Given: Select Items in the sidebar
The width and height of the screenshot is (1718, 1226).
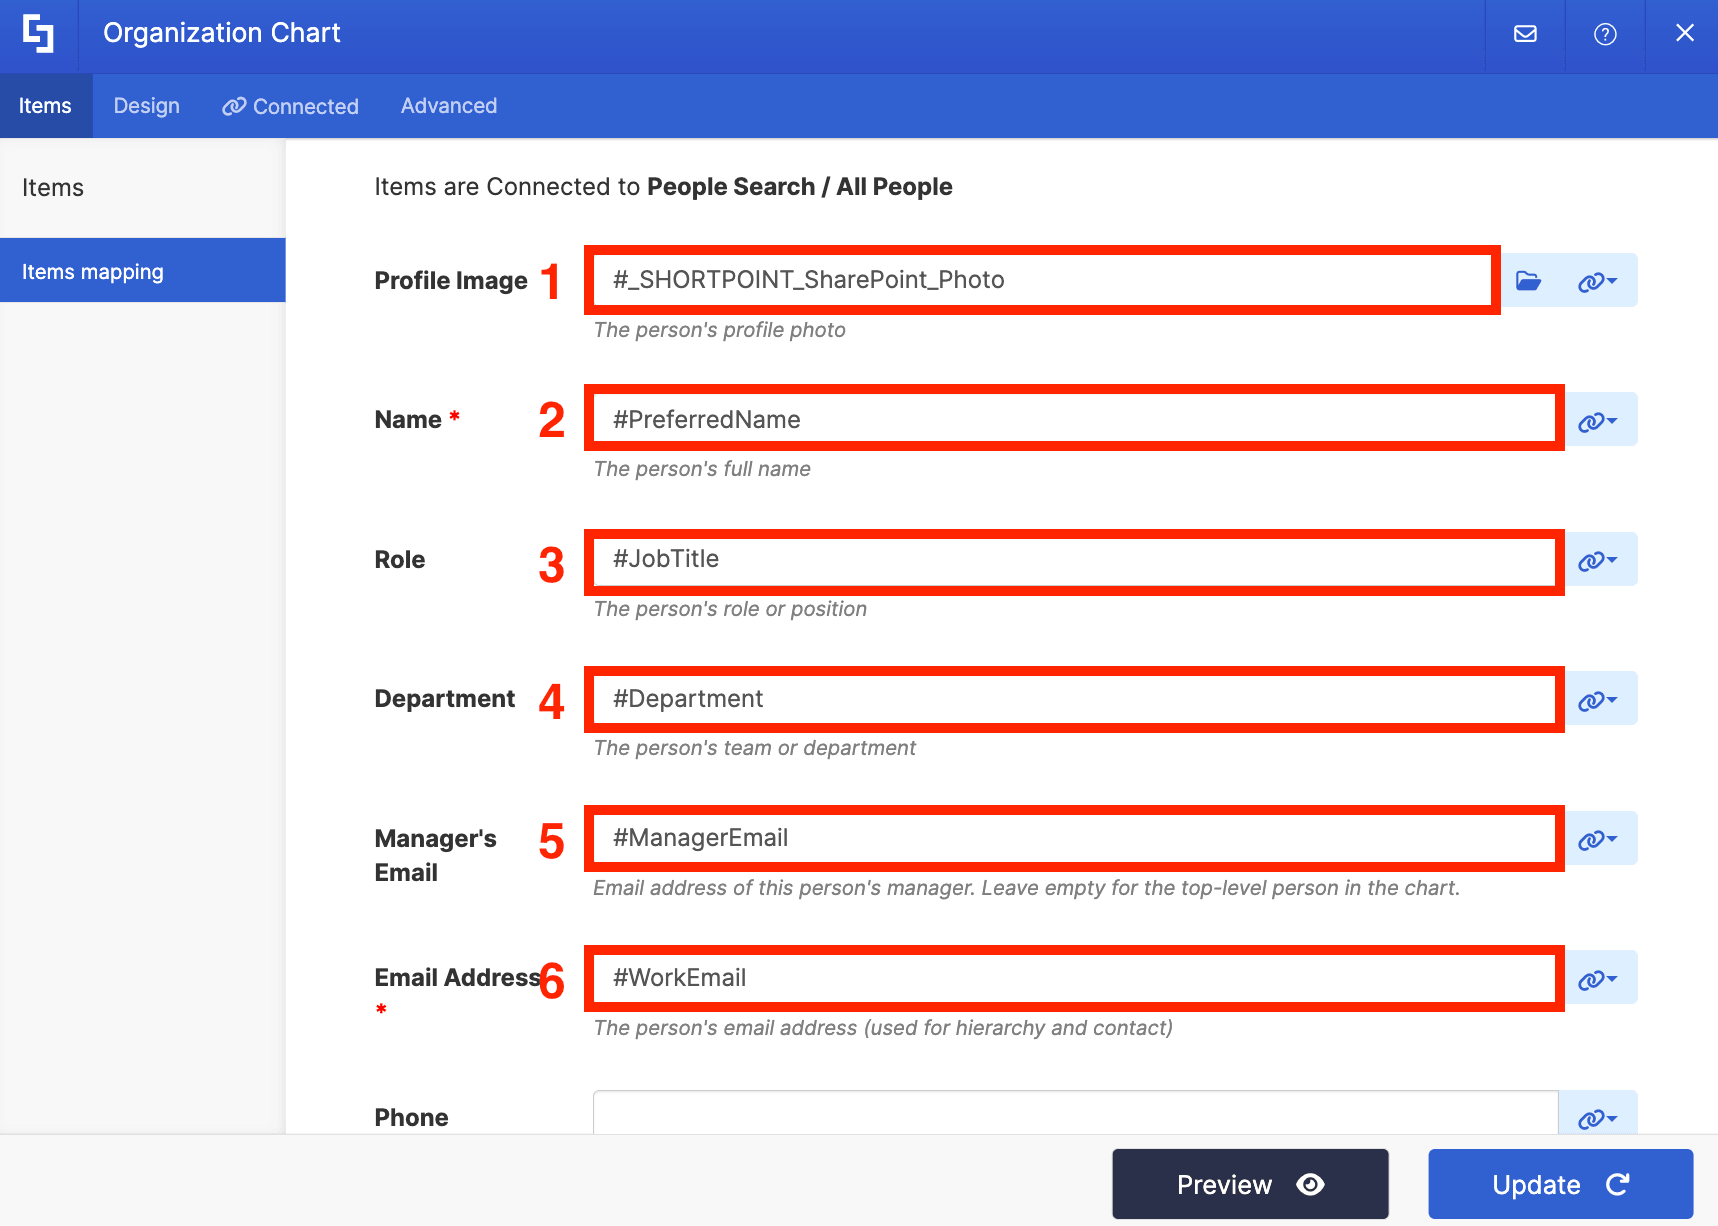Looking at the screenshot, I should (x=53, y=188).
